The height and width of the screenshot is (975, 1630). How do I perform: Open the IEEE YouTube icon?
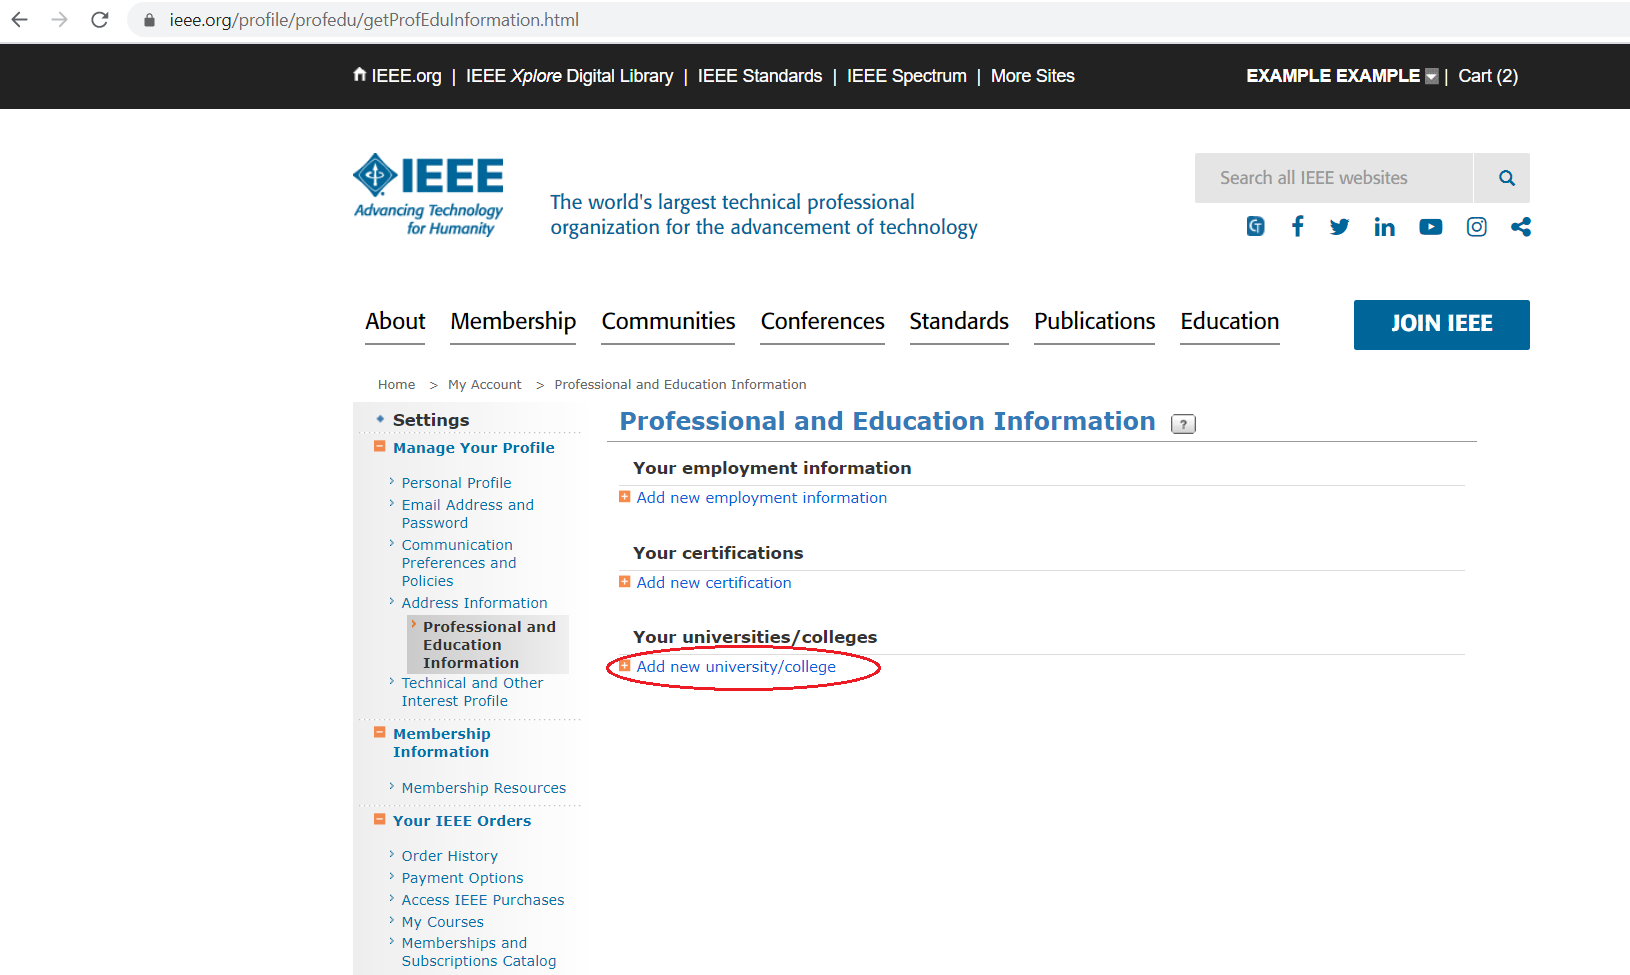pos(1431,227)
